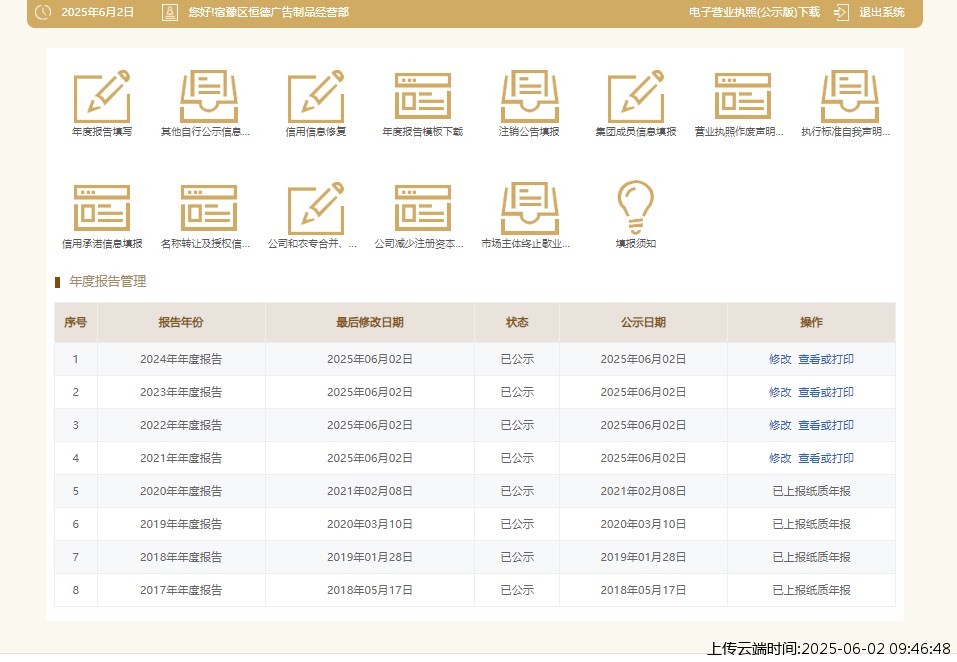
Task: Click 2019年01月28日 in the 最后修改日期 column
Action: tap(370, 557)
